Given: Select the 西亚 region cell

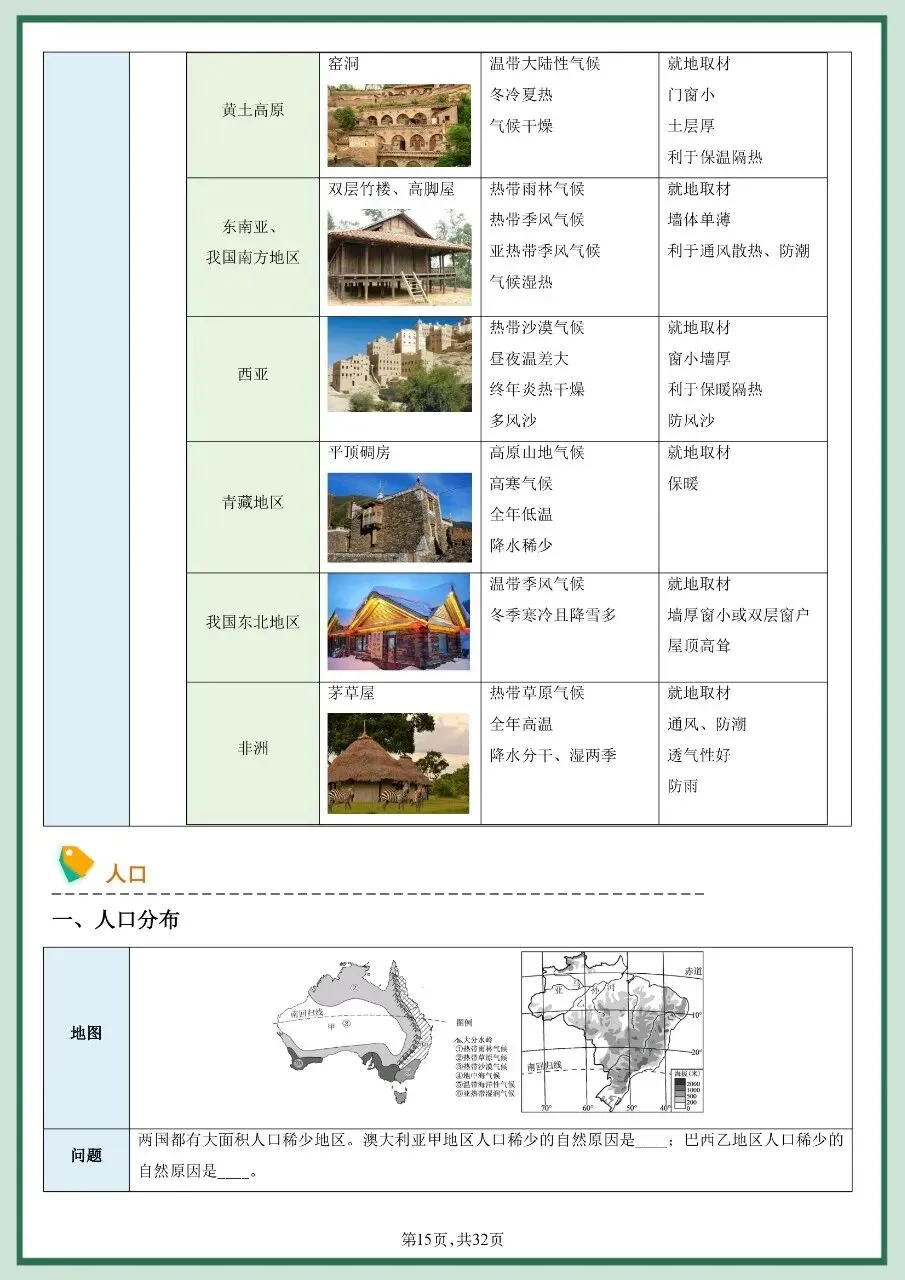Looking at the screenshot, I should 253,379.
